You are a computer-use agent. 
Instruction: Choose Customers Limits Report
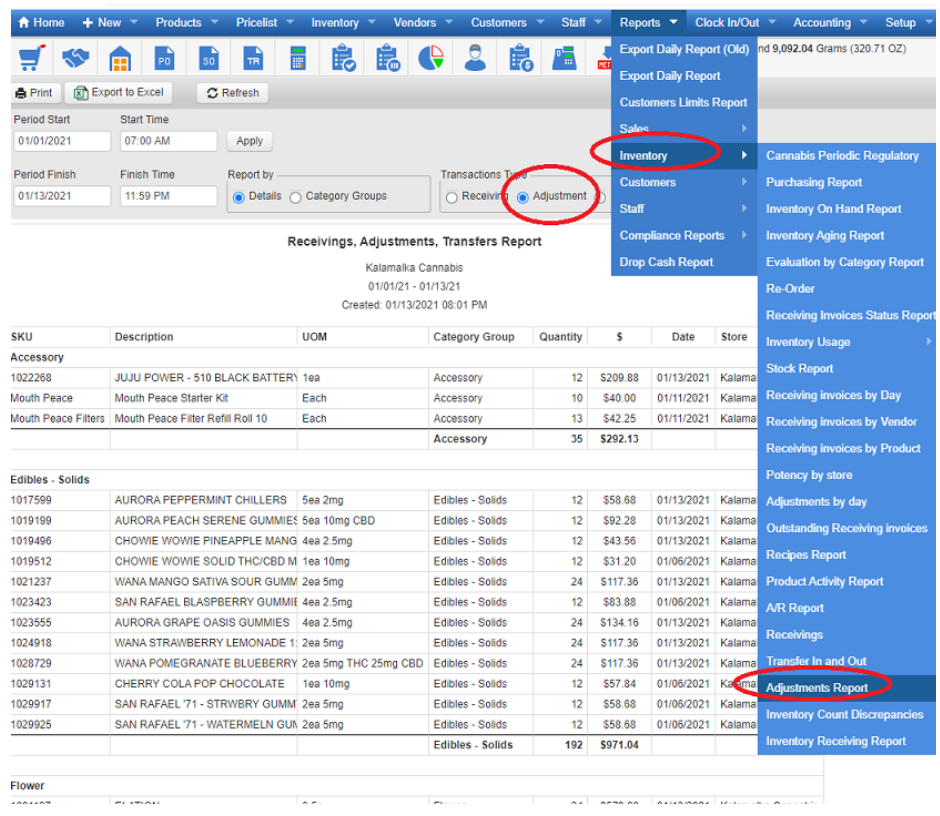(x=684, y=102)
